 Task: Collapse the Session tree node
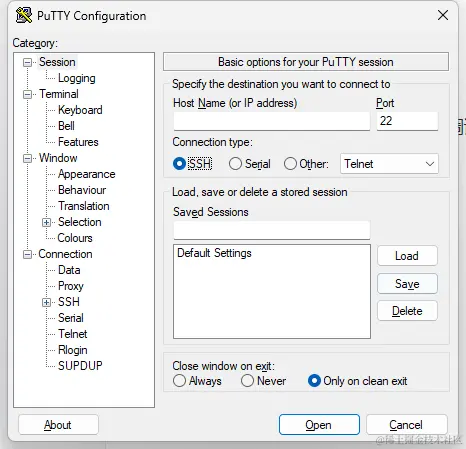pyautogui.click(x=27, y=62)
